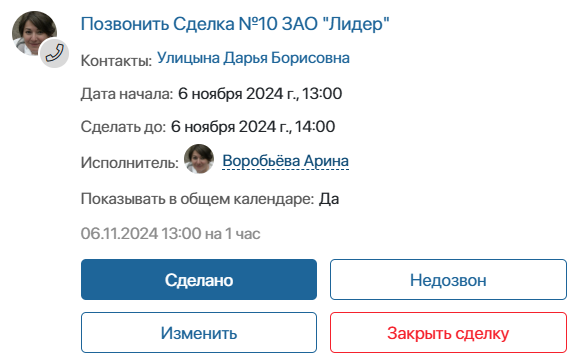Image resolution: width=578 pixels, height=364 pixels.
Task: Click the small executor avatar picture
Action: pos(199,159)
